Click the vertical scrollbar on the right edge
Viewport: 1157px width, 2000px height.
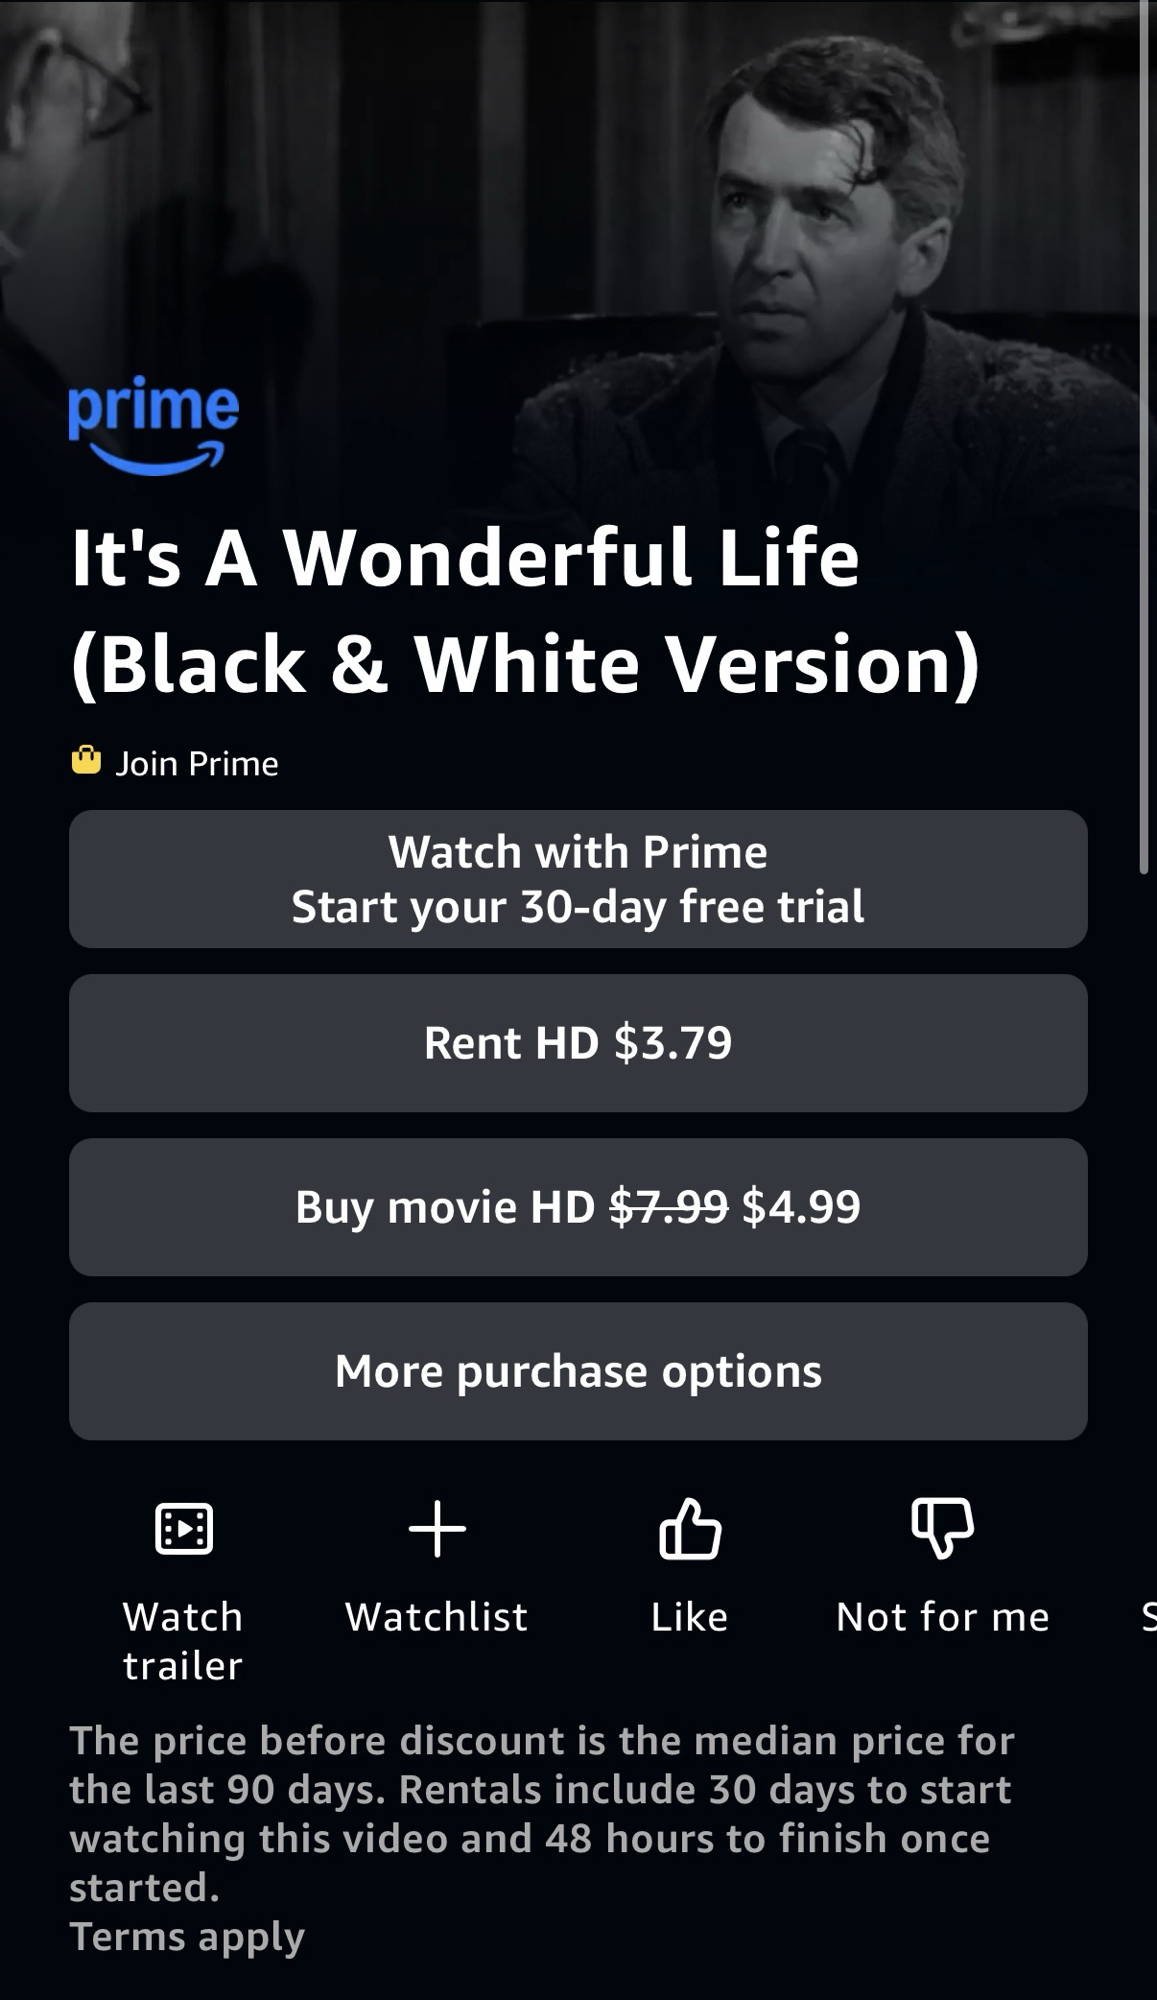[1144, 437]
